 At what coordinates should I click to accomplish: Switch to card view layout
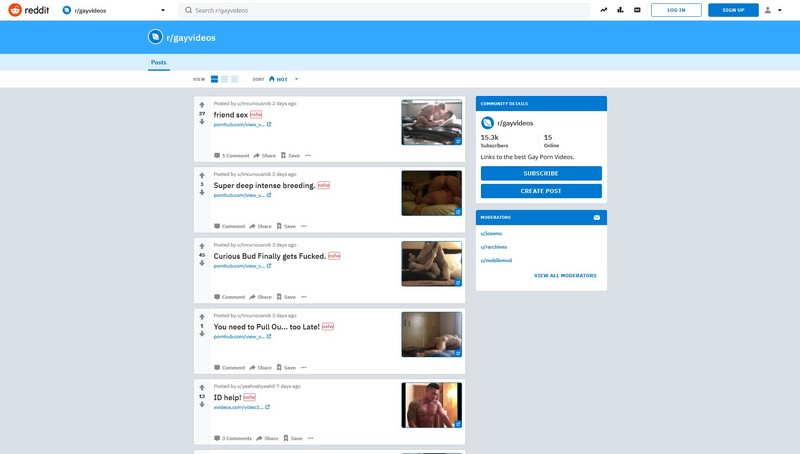click(x=214, y=78)
